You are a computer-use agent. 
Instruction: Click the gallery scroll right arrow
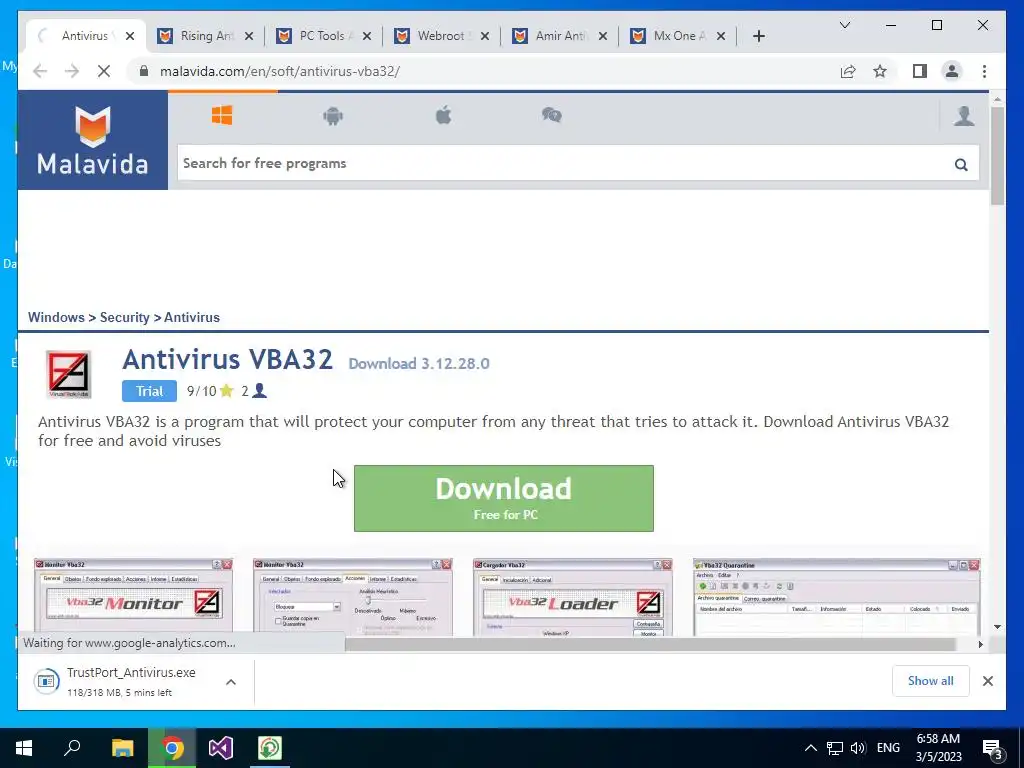pos(980,645)
